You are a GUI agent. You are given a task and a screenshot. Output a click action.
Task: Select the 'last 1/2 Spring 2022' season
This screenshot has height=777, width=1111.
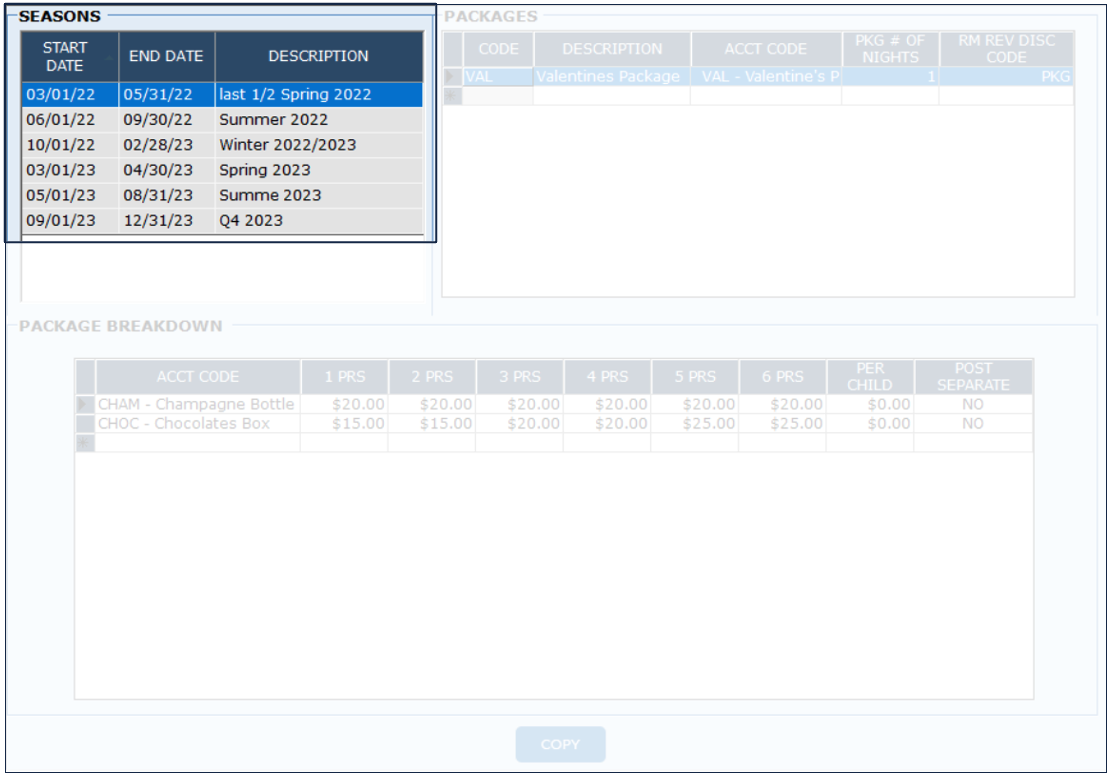[x=295, y=94]
